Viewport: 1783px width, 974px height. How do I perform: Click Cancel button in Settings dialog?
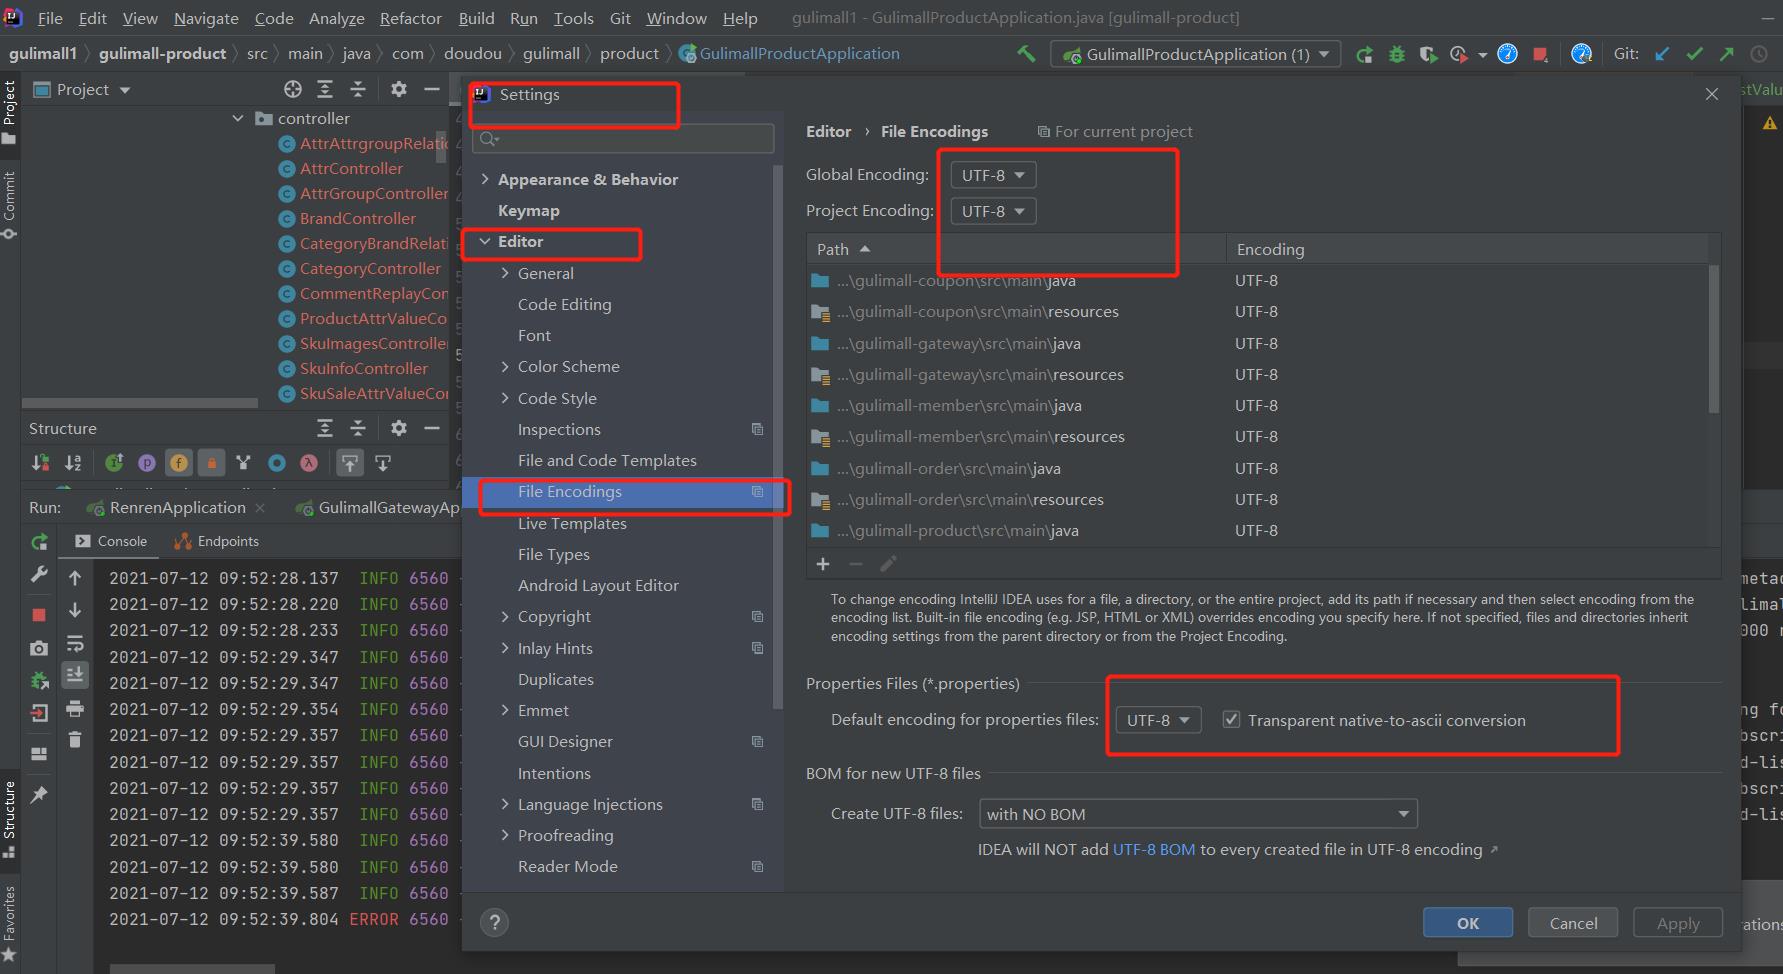[1573, 923]
